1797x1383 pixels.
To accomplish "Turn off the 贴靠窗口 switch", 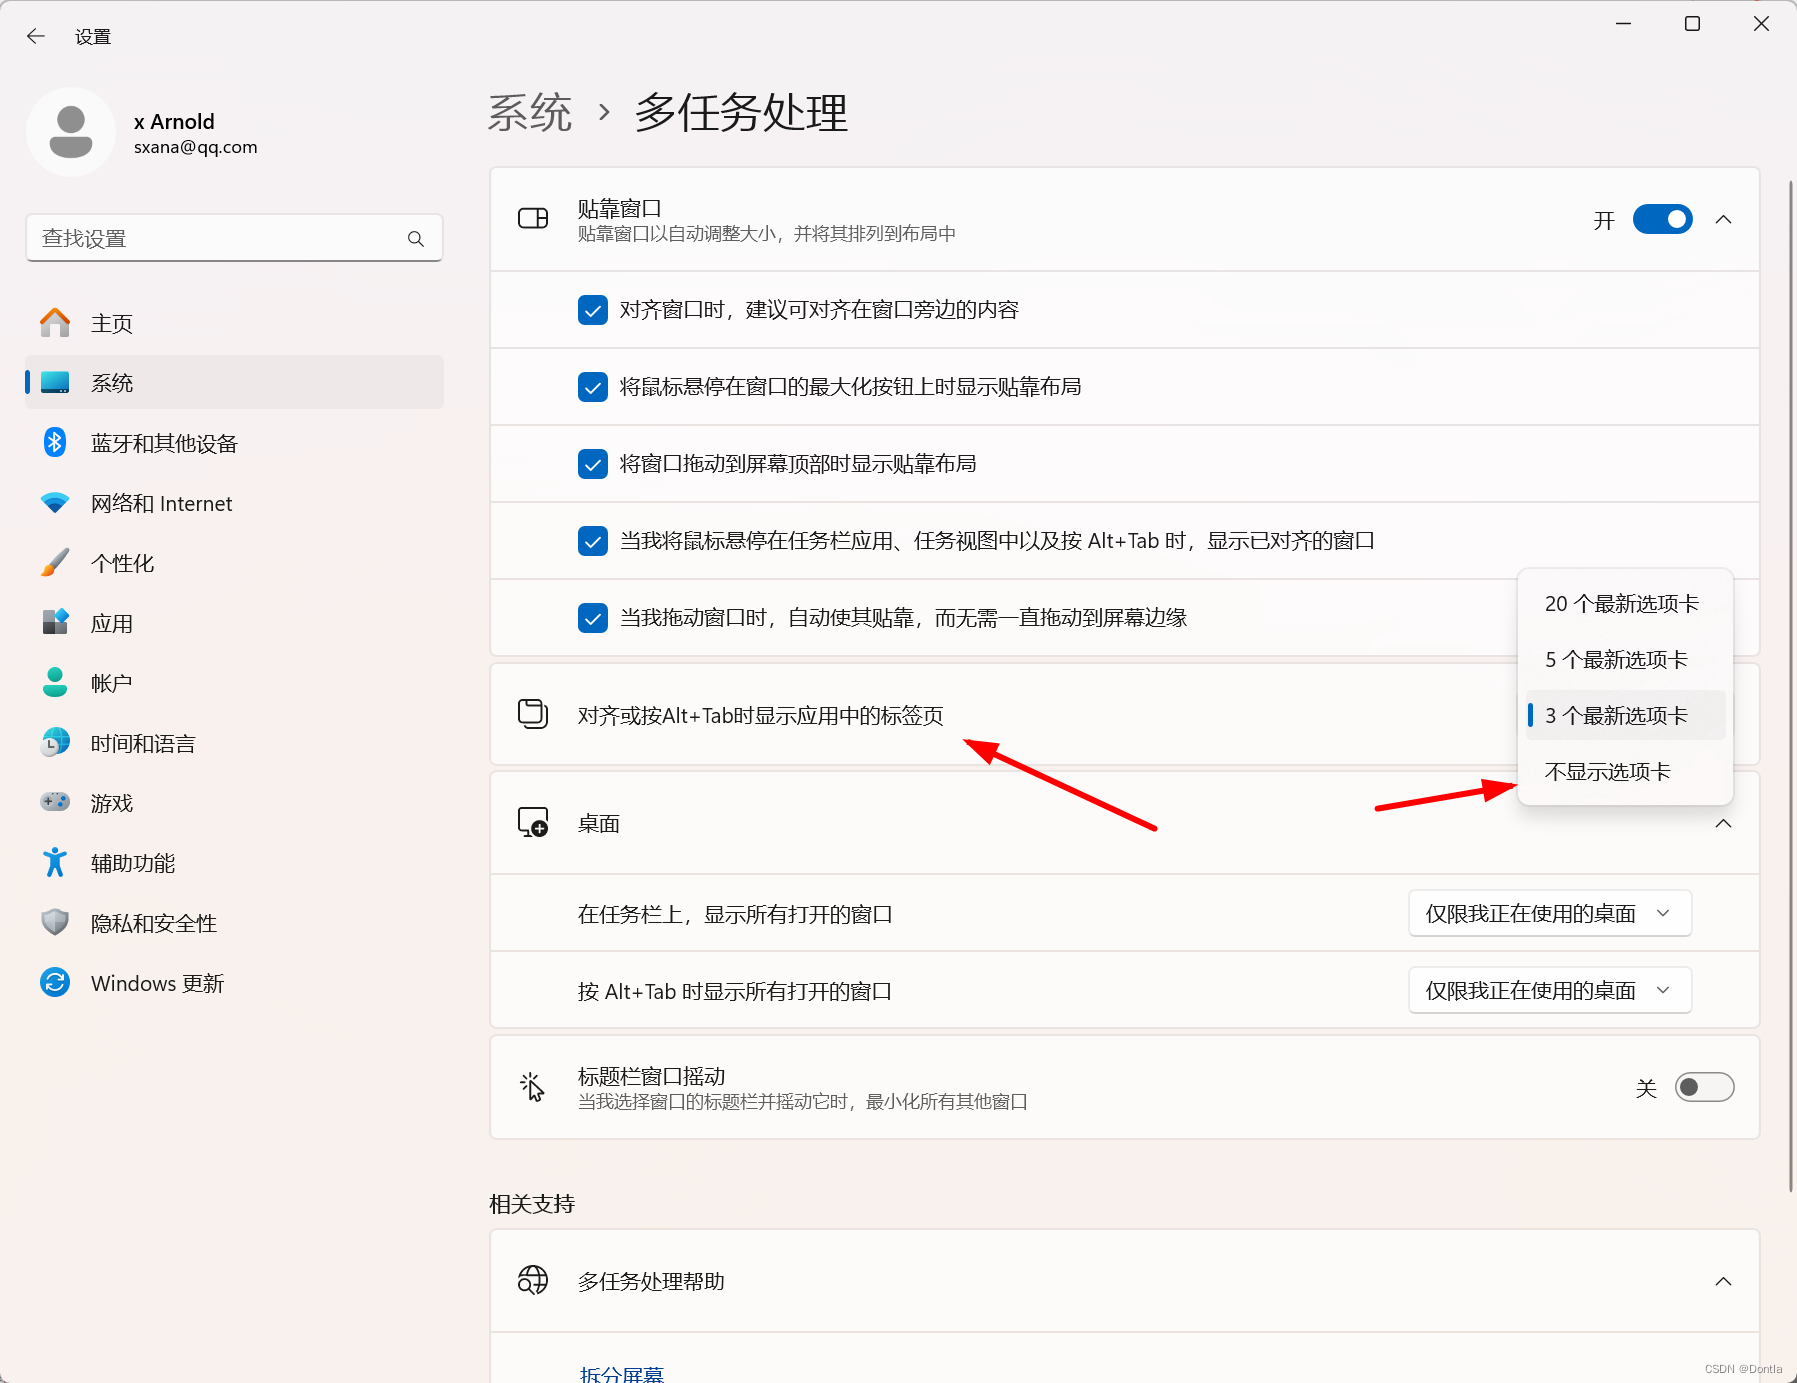I will click(1662, 219).
